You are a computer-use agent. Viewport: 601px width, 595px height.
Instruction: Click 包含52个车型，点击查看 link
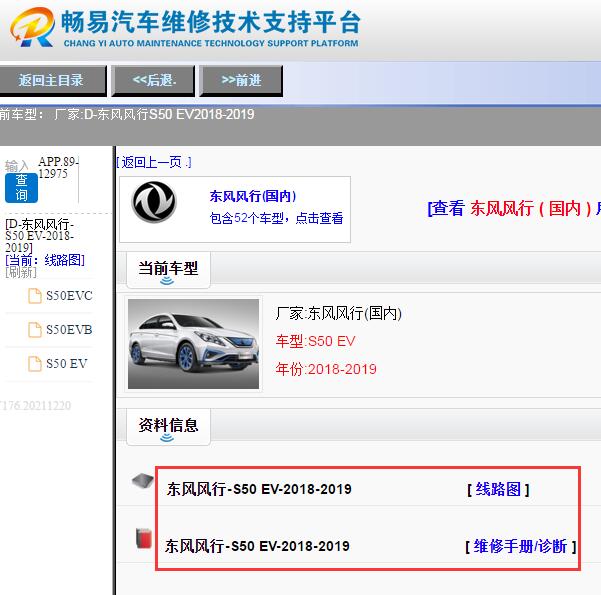point(276,218)
